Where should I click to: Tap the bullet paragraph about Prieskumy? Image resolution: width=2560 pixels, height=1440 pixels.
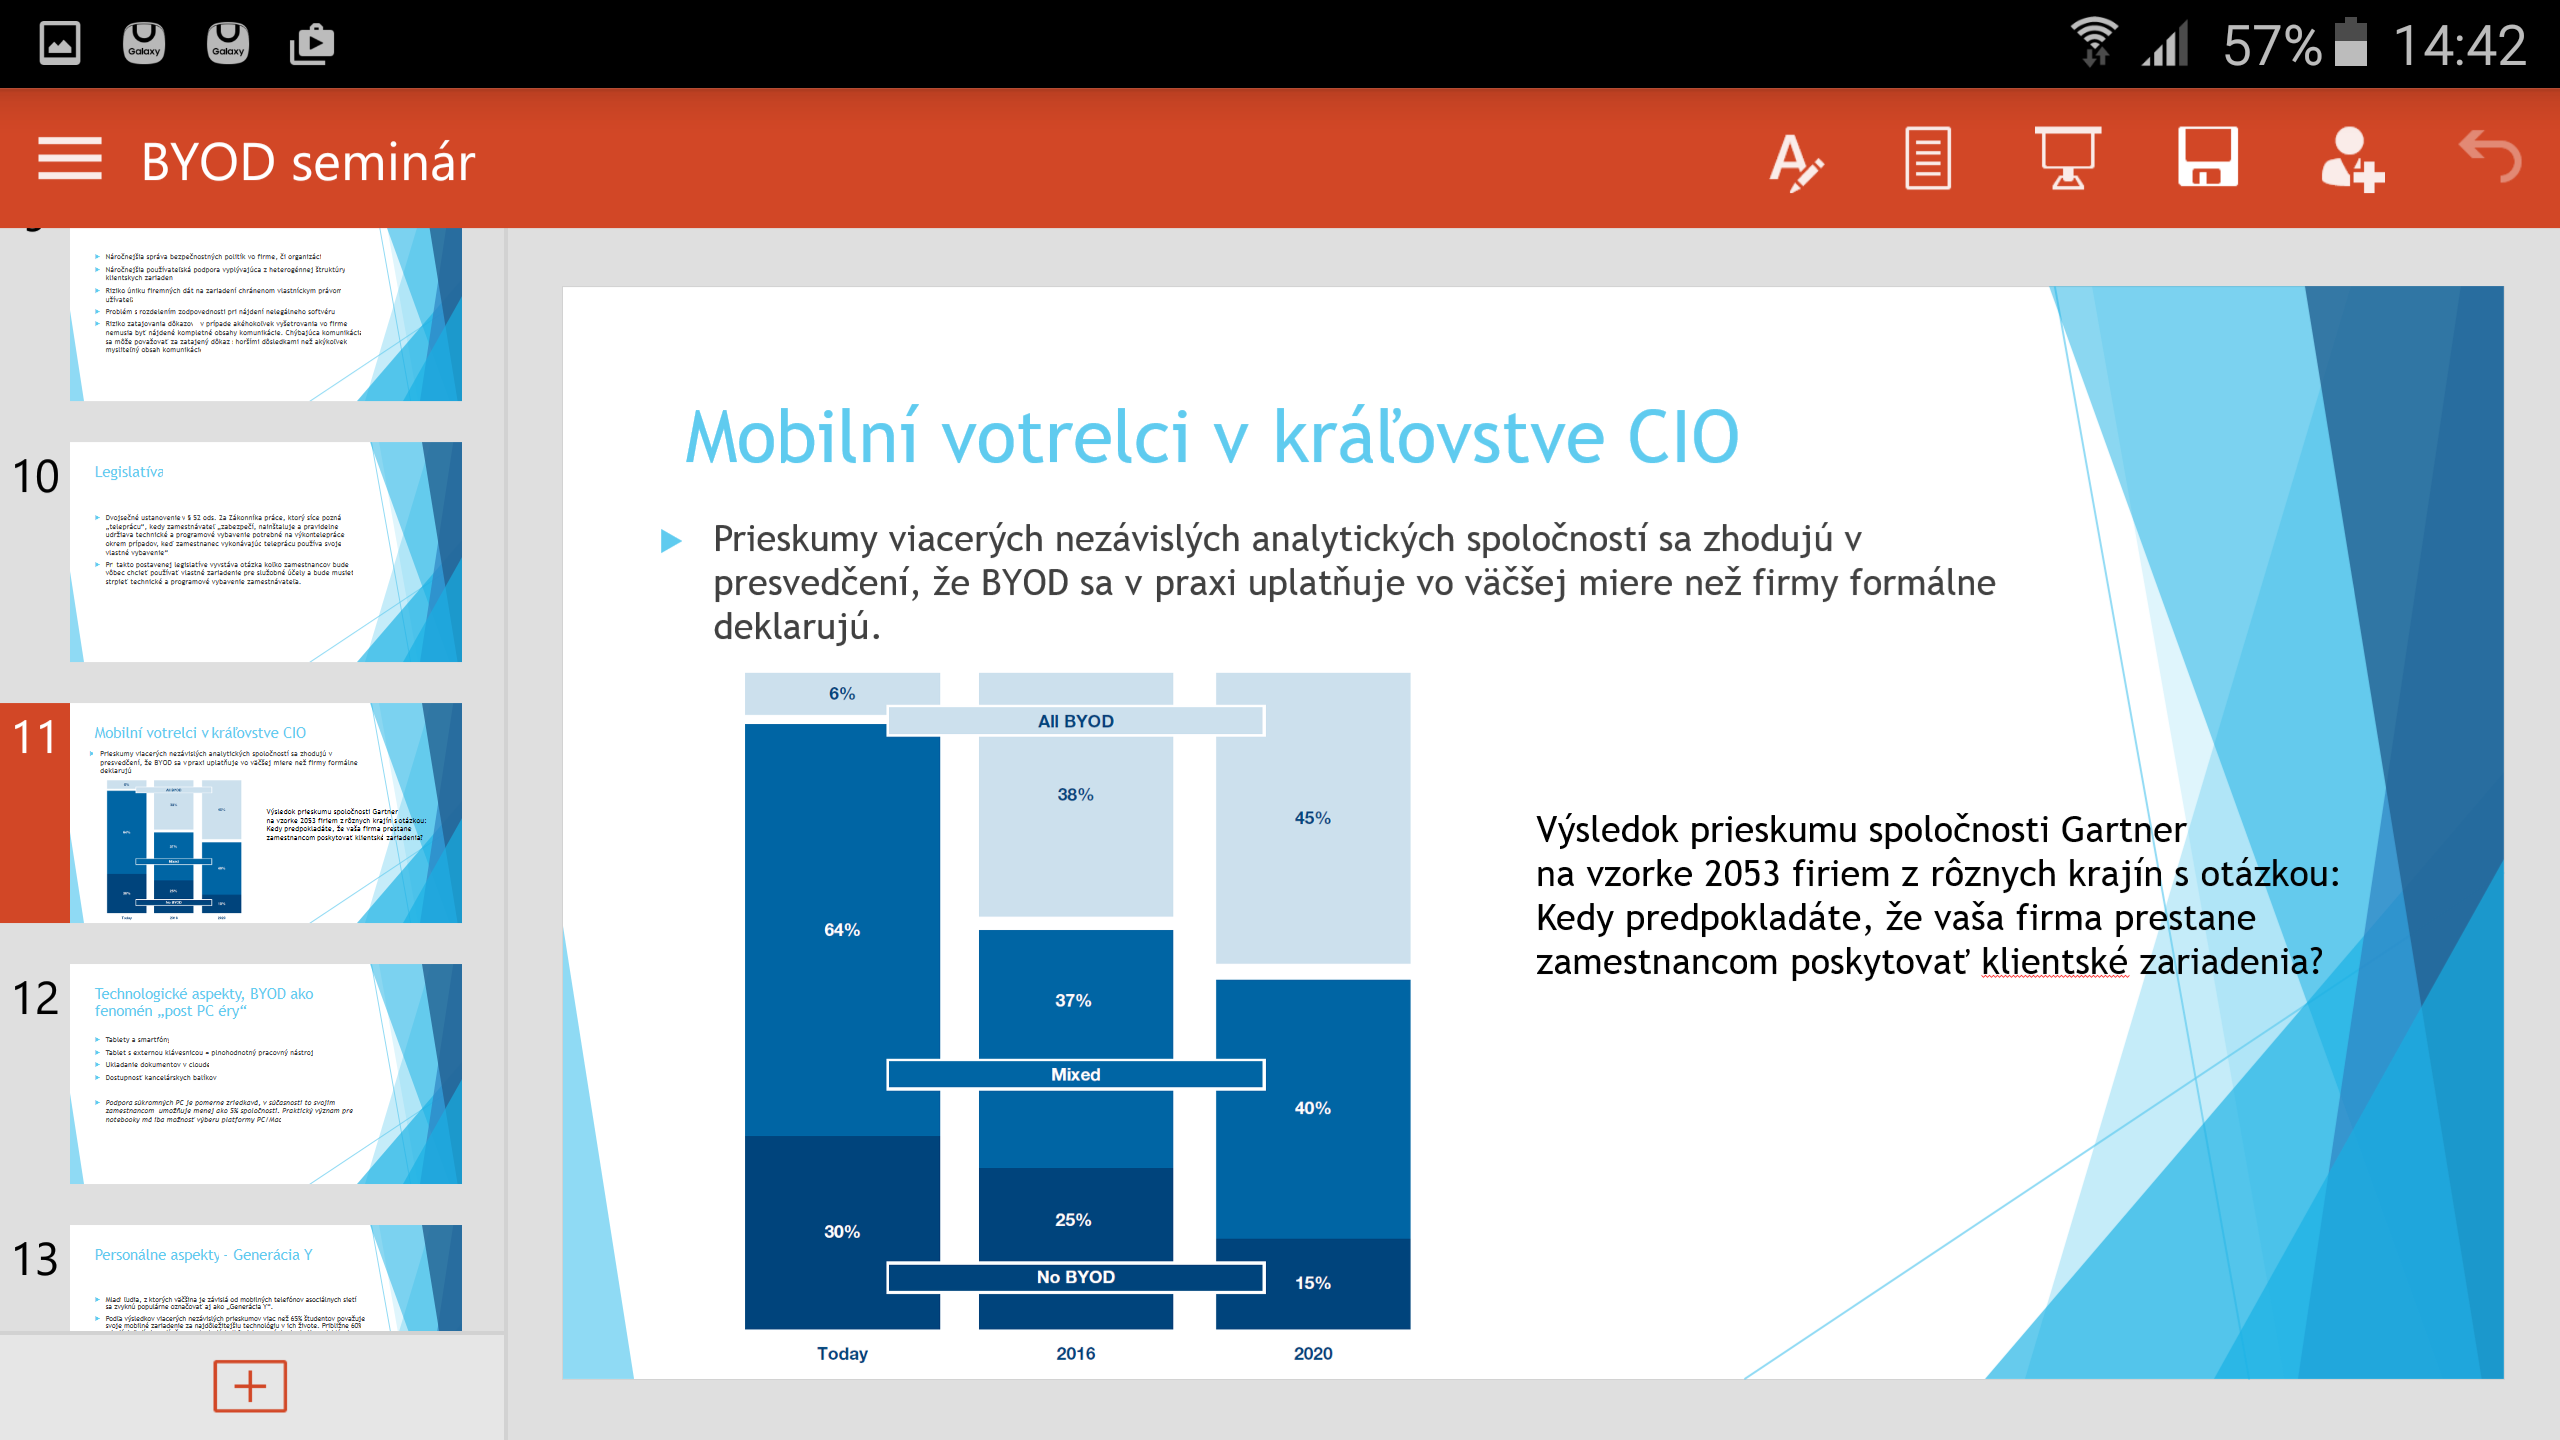pyautogui.click(x=1352, y=582)
